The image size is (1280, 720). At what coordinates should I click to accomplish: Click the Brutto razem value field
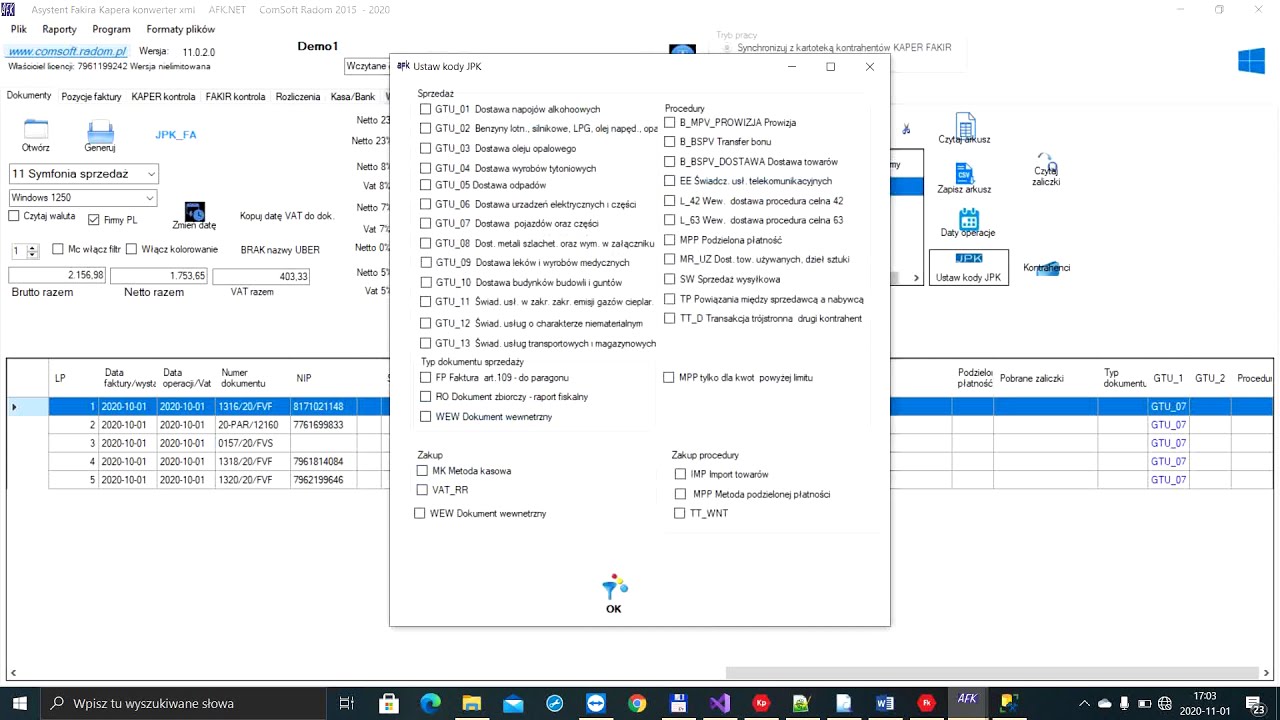[57, 275]
